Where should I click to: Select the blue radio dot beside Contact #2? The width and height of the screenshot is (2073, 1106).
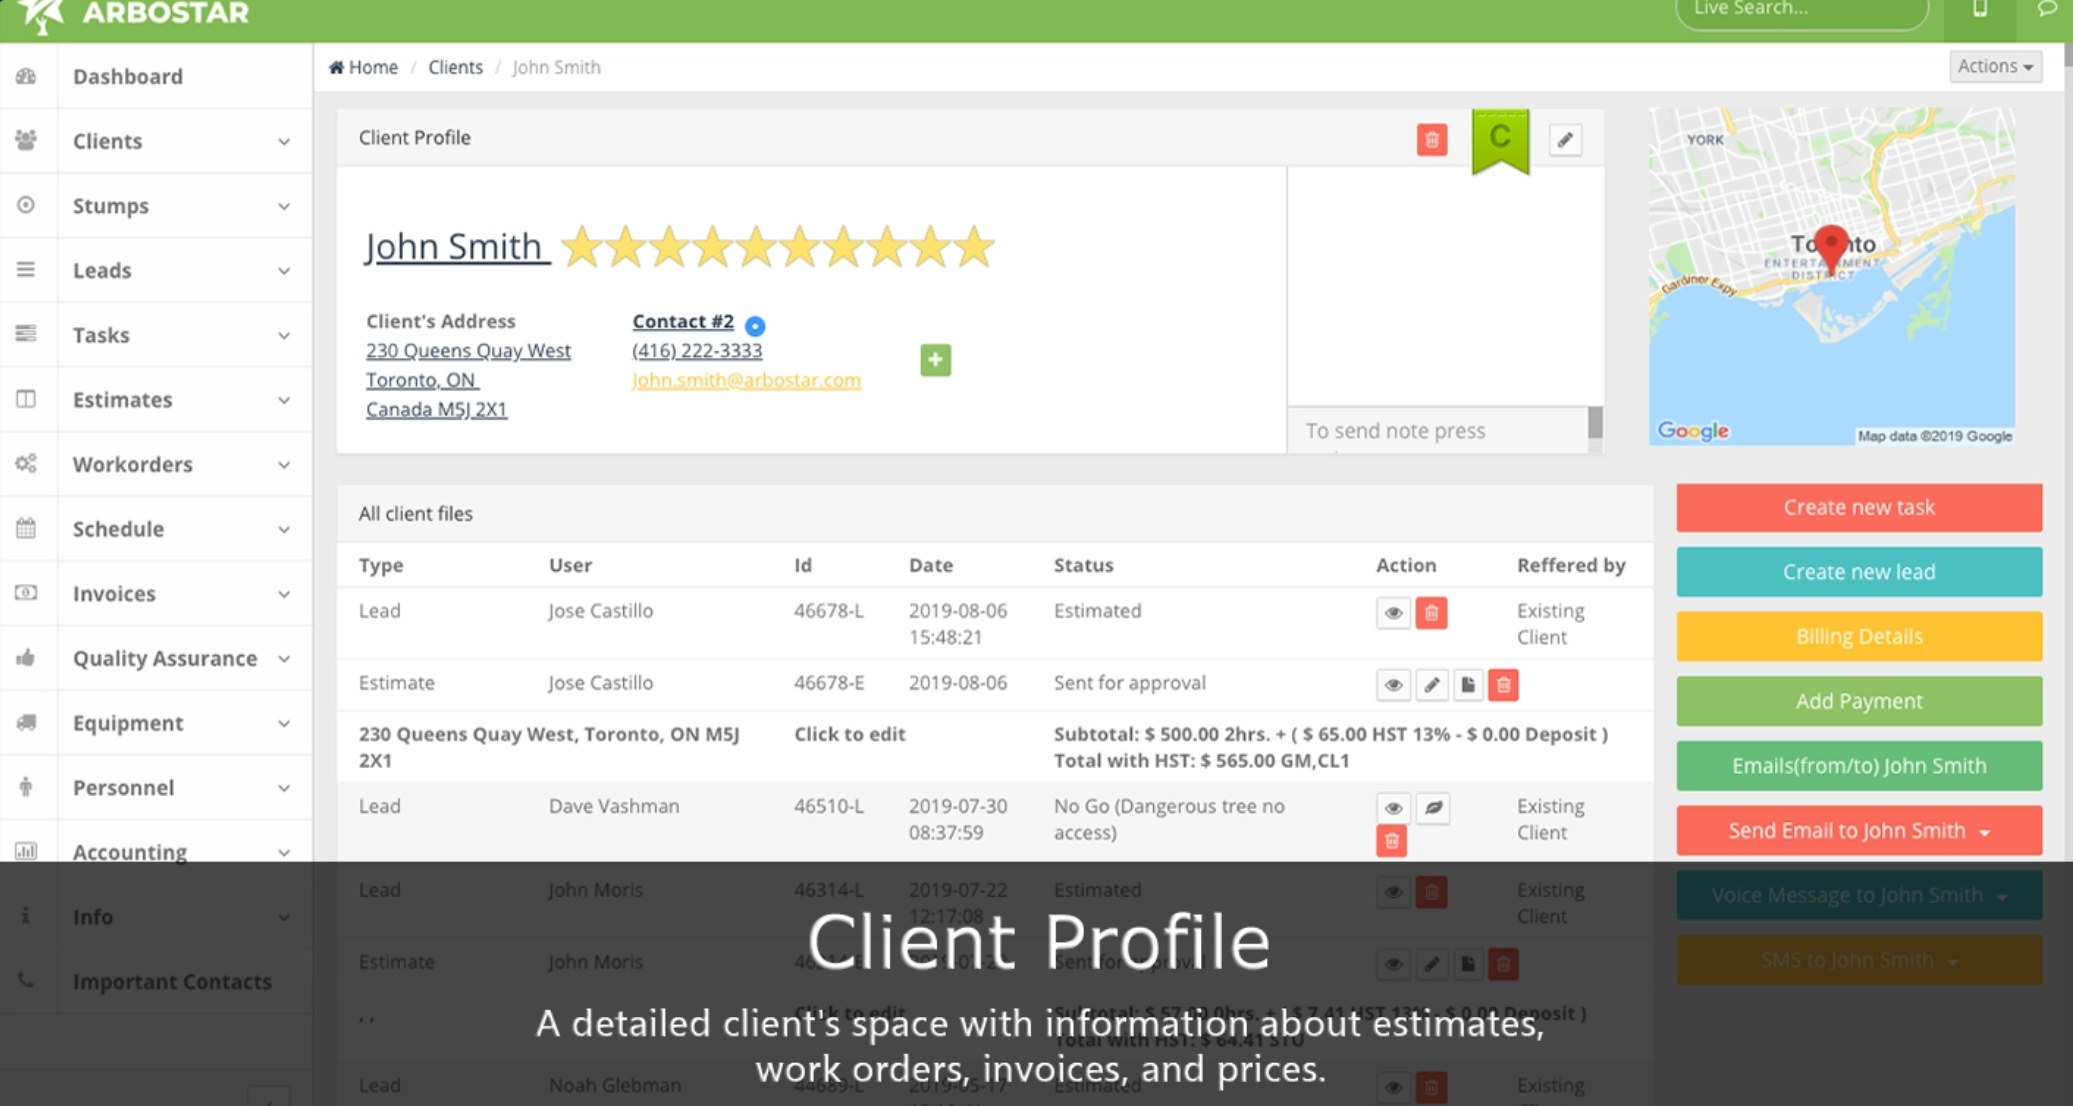coord(755,325)
